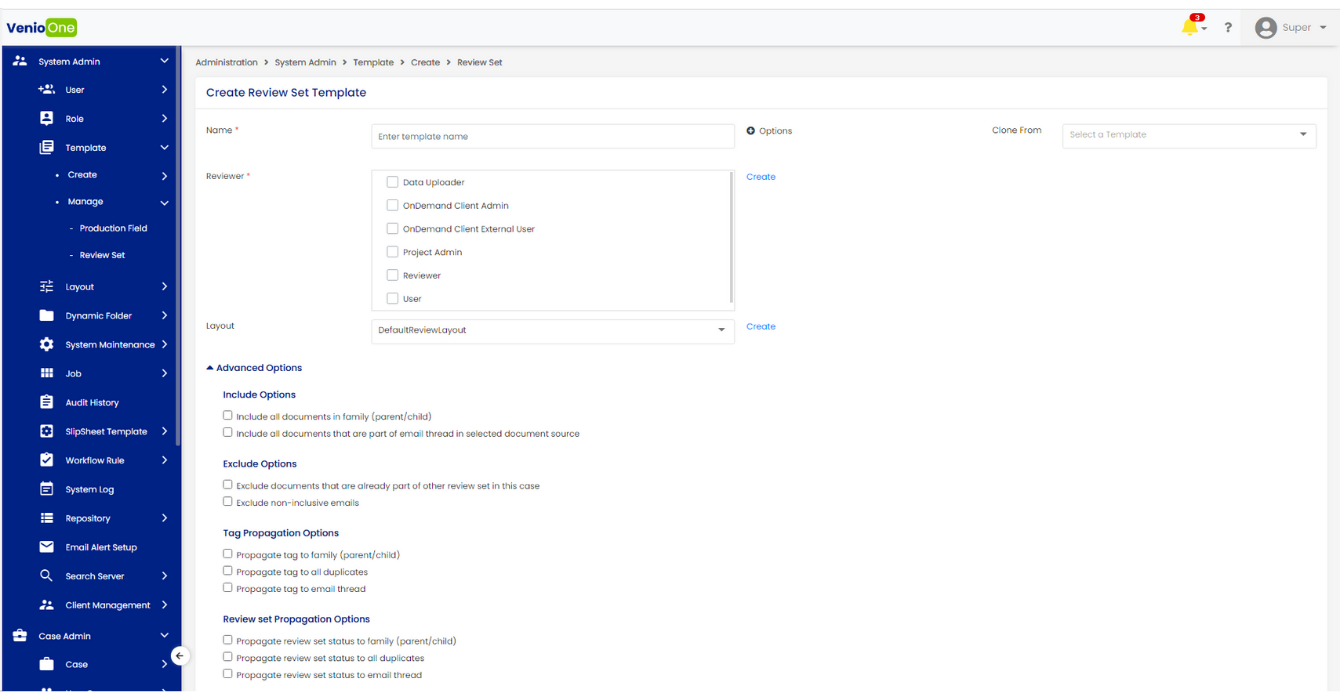
Task: Click the Options button beside Name
Action: (769, 131)
